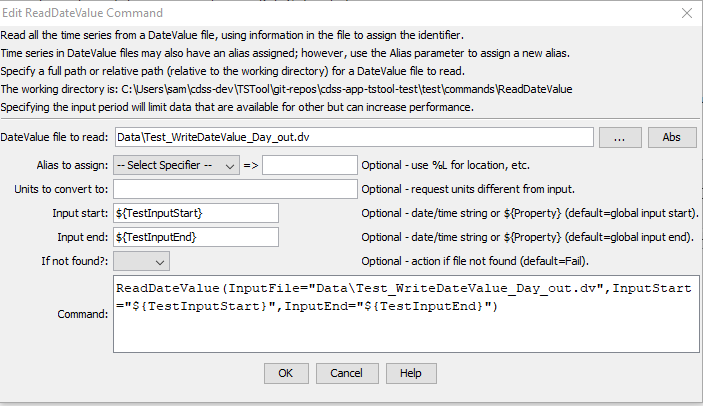Click the Units to convert to field
703x406 pixels.
[x=235, y=189]
